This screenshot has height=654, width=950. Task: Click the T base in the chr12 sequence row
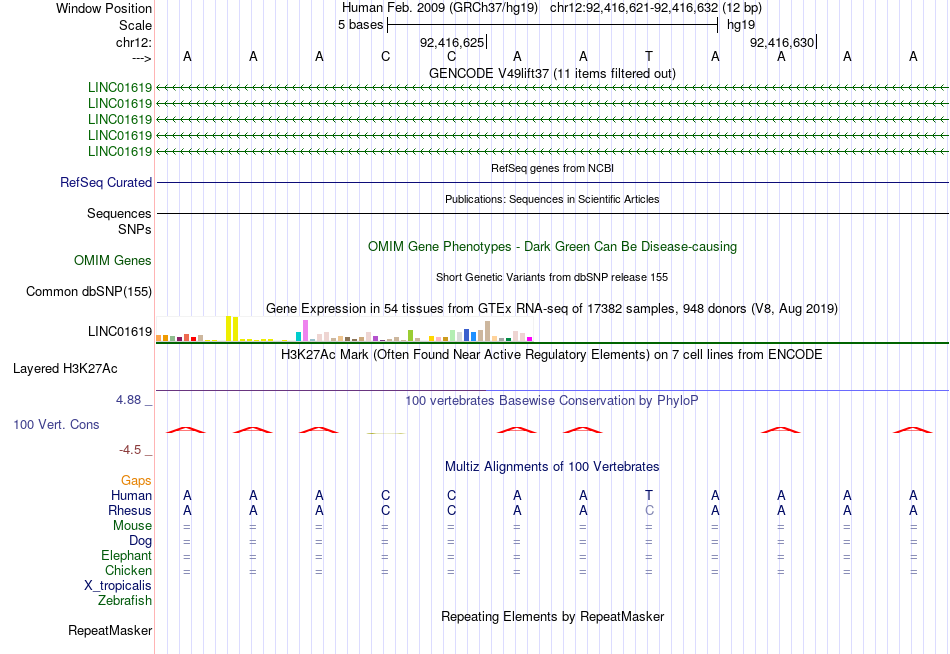tap(649, 56)
